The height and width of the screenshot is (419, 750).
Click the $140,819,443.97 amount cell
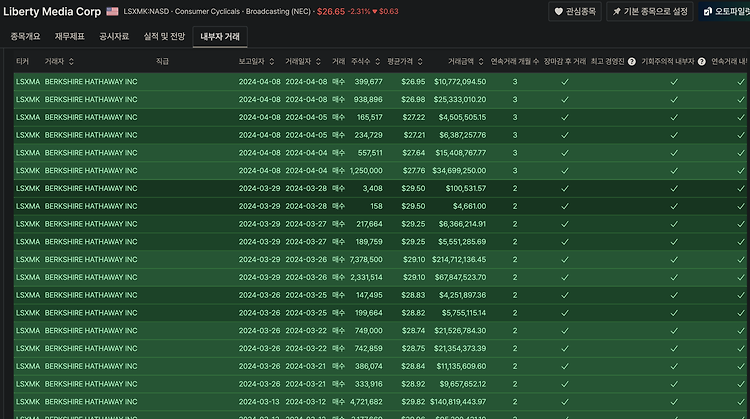[x=458, y=402]
